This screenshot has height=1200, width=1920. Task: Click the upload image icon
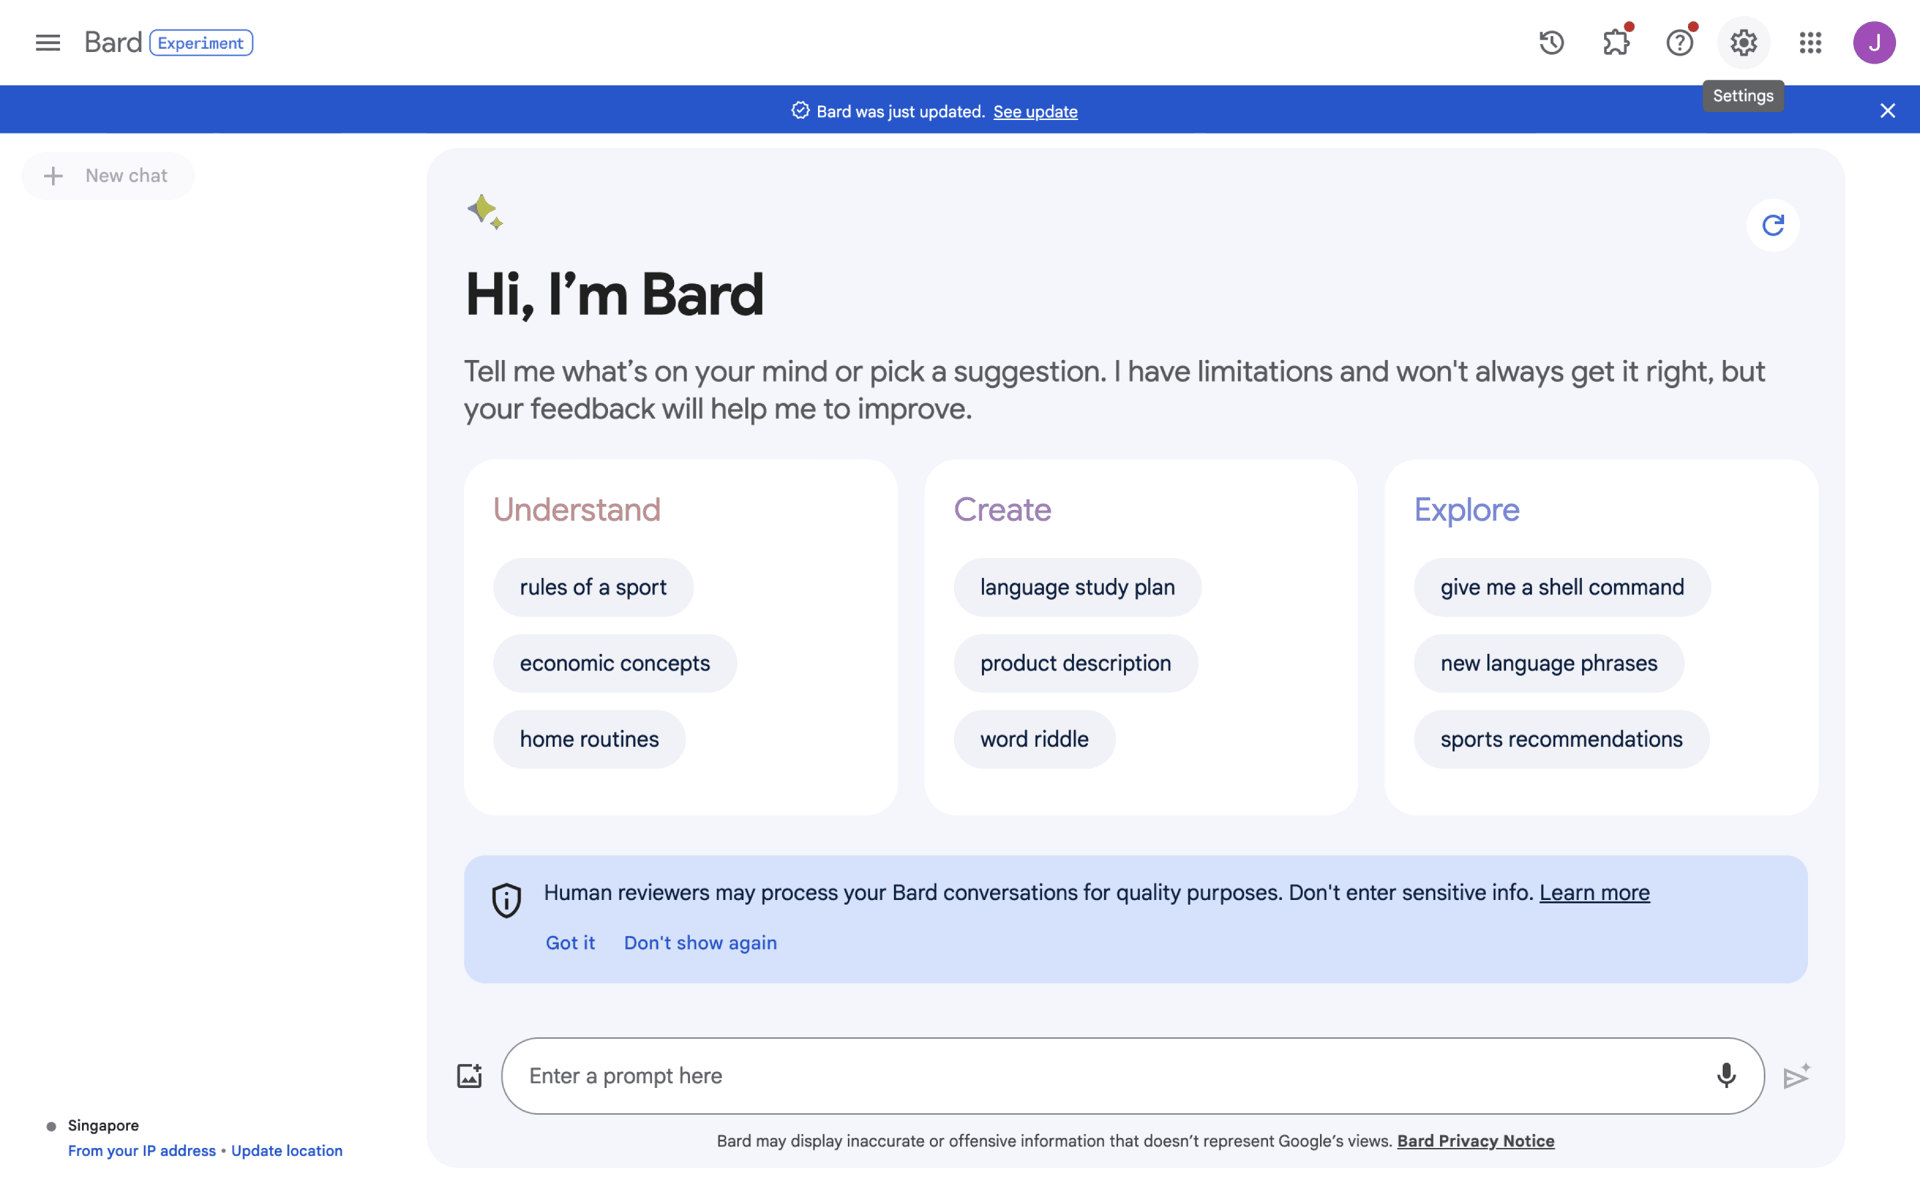(x=469, y=1076)
